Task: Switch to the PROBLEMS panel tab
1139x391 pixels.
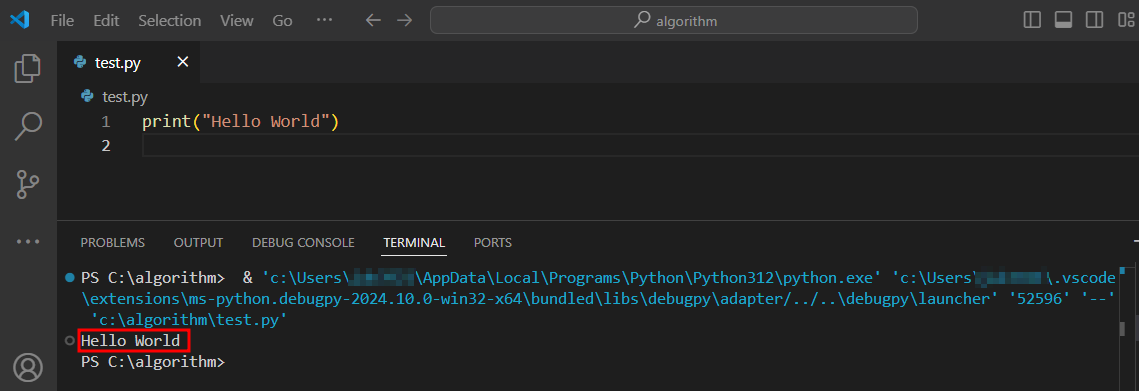Action: click(x=113, y=243)
